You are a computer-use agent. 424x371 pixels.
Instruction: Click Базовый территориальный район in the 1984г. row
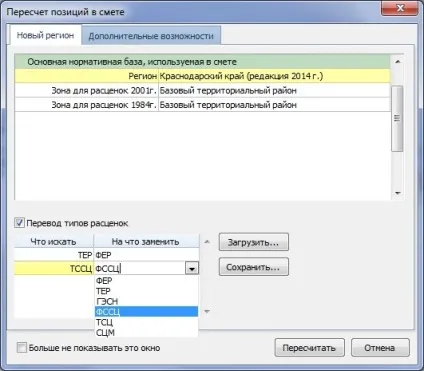(274, 105)
